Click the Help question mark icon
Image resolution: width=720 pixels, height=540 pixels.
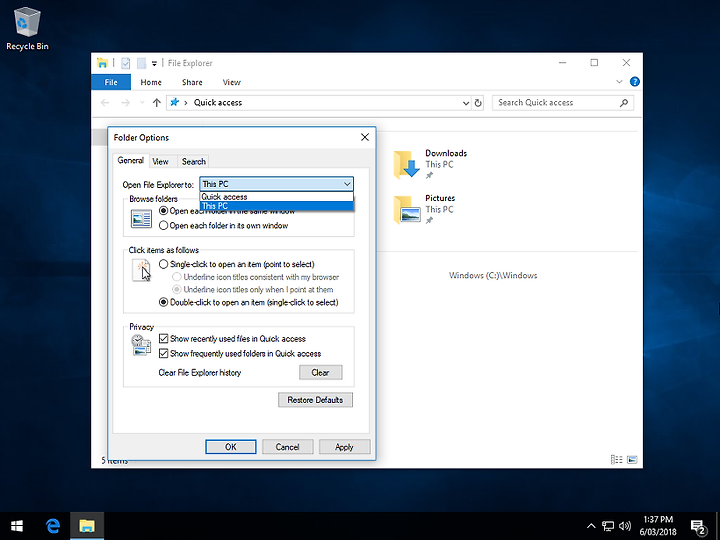click(635, 82)
